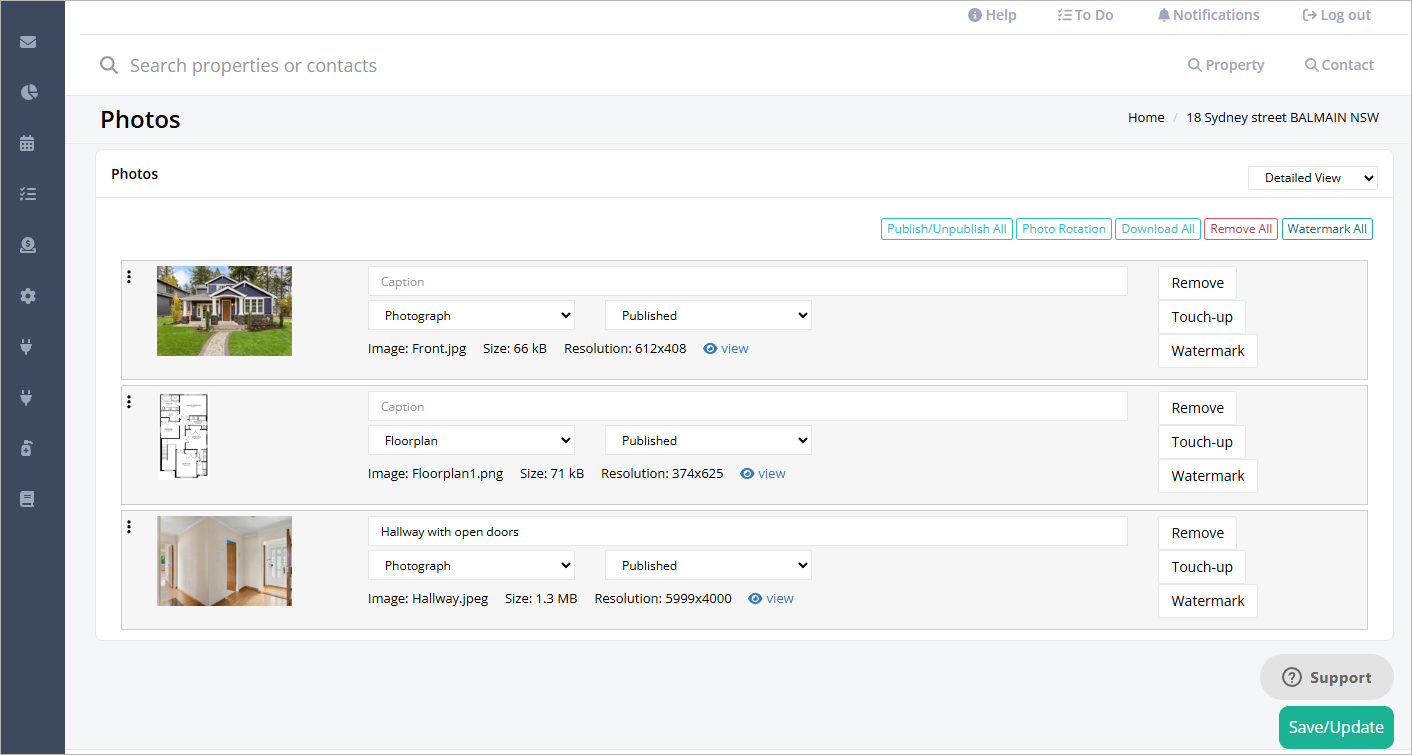Click the Caption field for Floorplan1.png
This screenshot has width=1412, height=755.
tap(747, 407)
